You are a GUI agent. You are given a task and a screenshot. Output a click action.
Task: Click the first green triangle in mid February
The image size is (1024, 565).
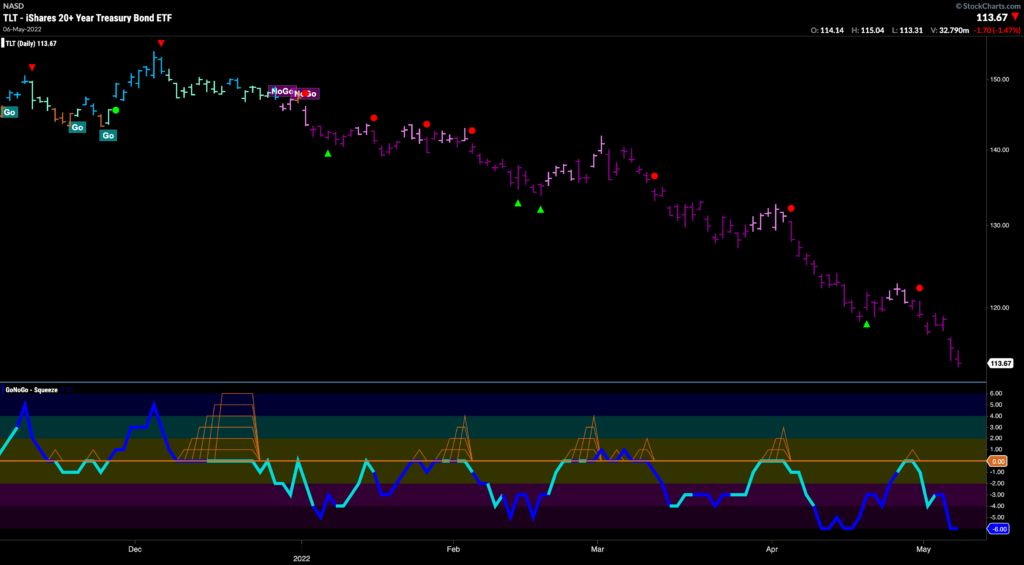[518, 203]
